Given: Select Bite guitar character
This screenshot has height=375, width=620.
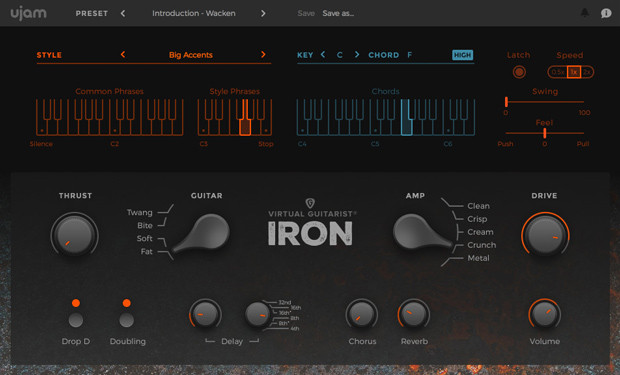Looking at the screenshot, I should click(145, 225).
